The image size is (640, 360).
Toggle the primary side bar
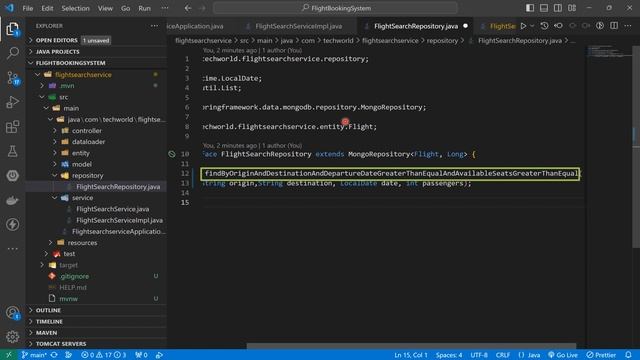coord(530,8)
